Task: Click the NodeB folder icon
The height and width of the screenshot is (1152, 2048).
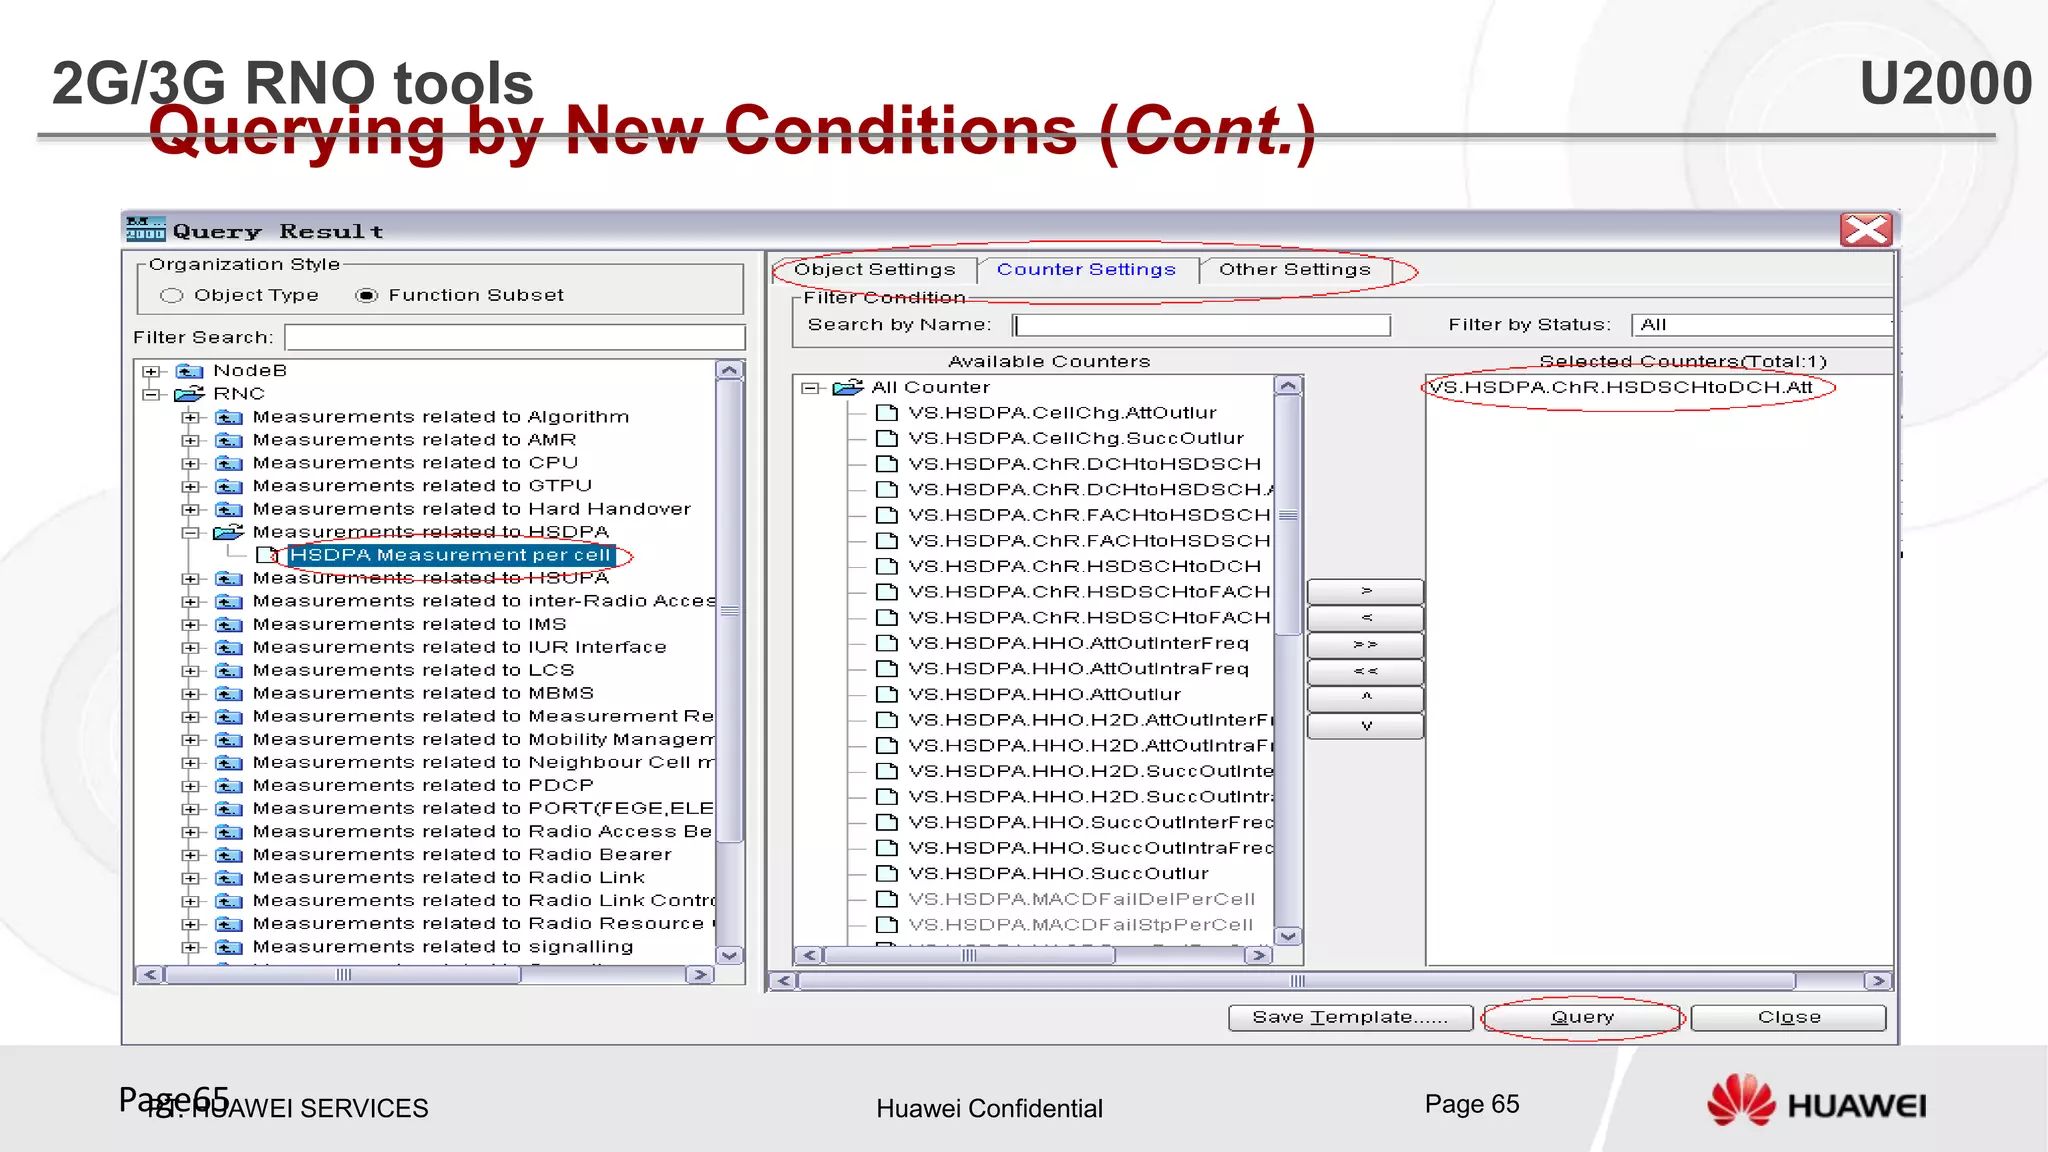Action: click(x=189, y=371)
